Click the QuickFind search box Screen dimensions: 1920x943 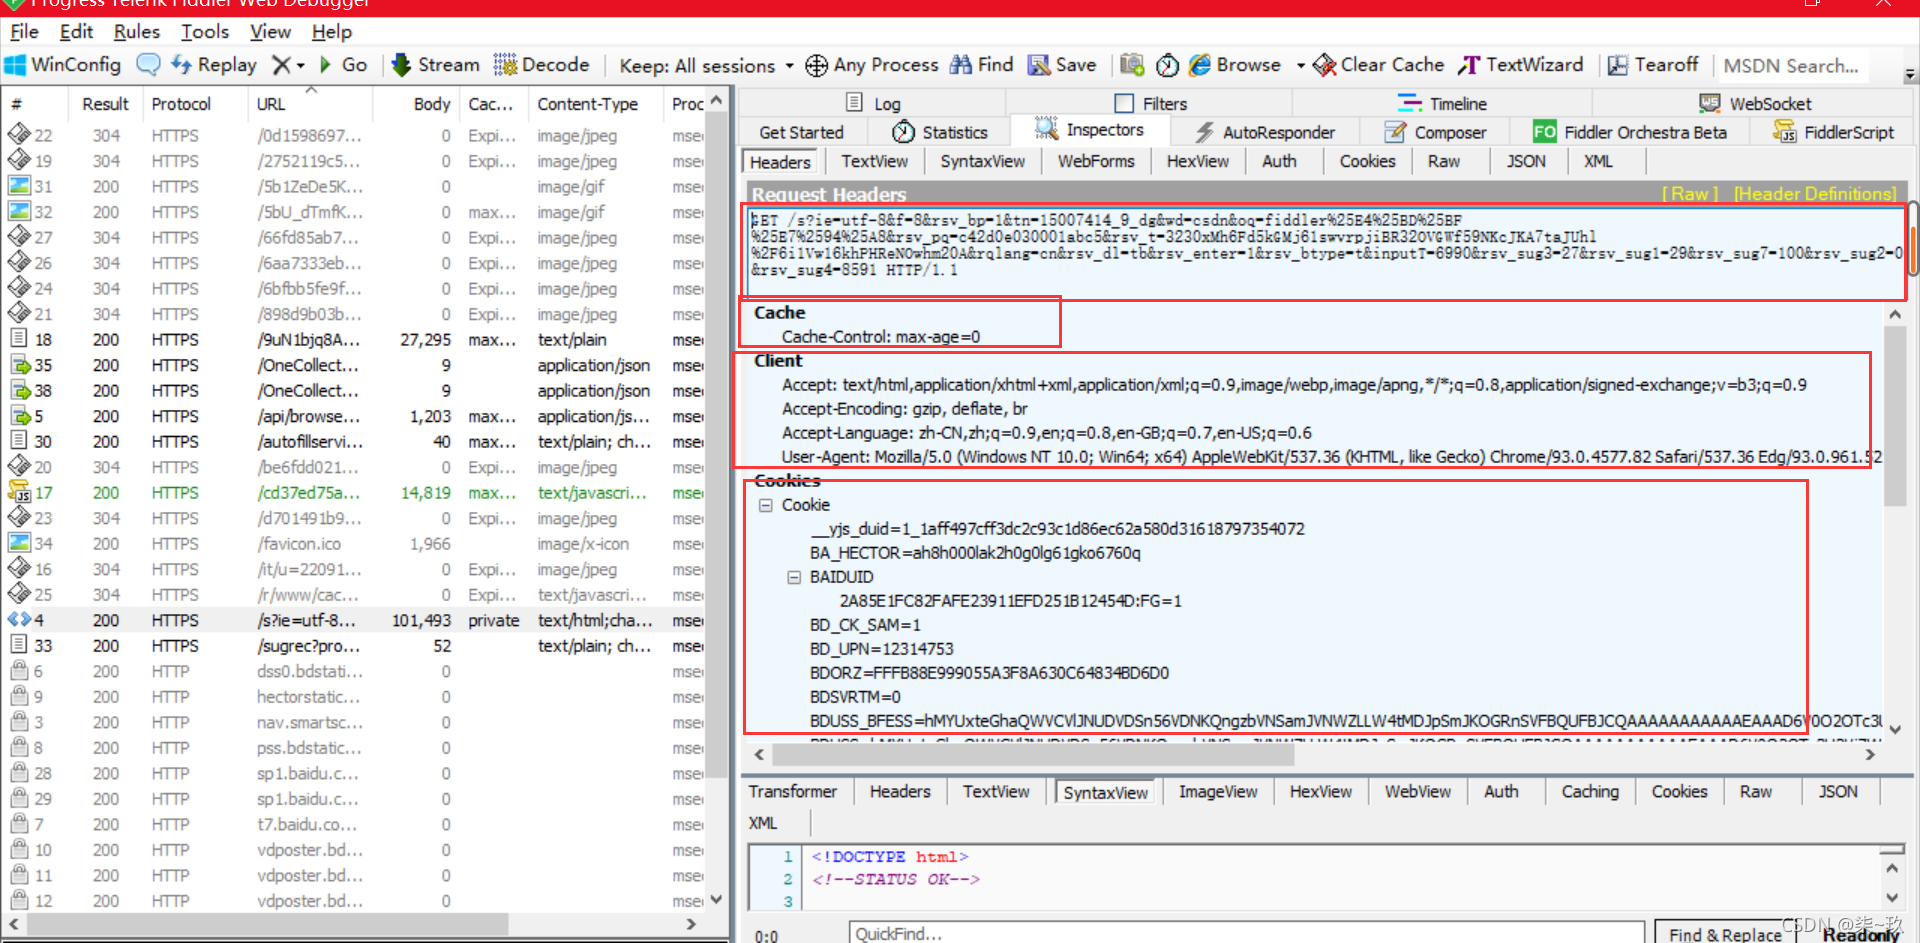1247,933
